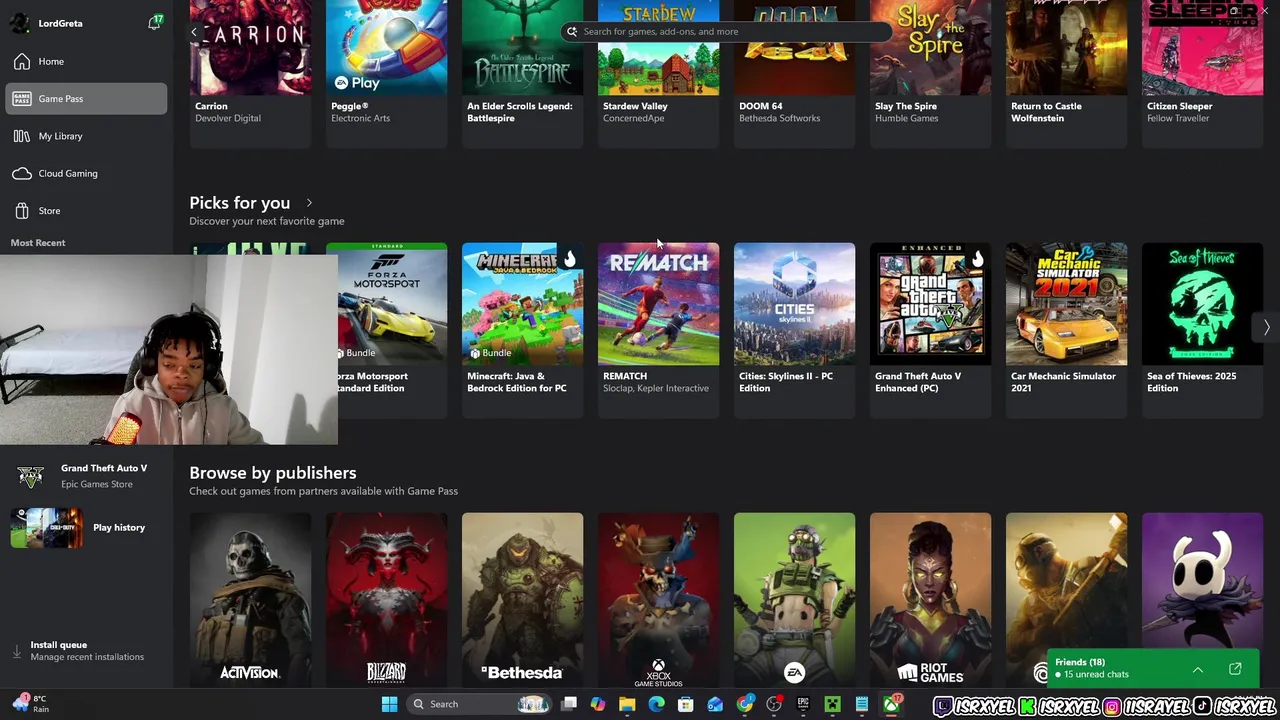The image size is (1280, 720).
Task: Open the Cities: Skylines II card
Action: tap(794, 328)
